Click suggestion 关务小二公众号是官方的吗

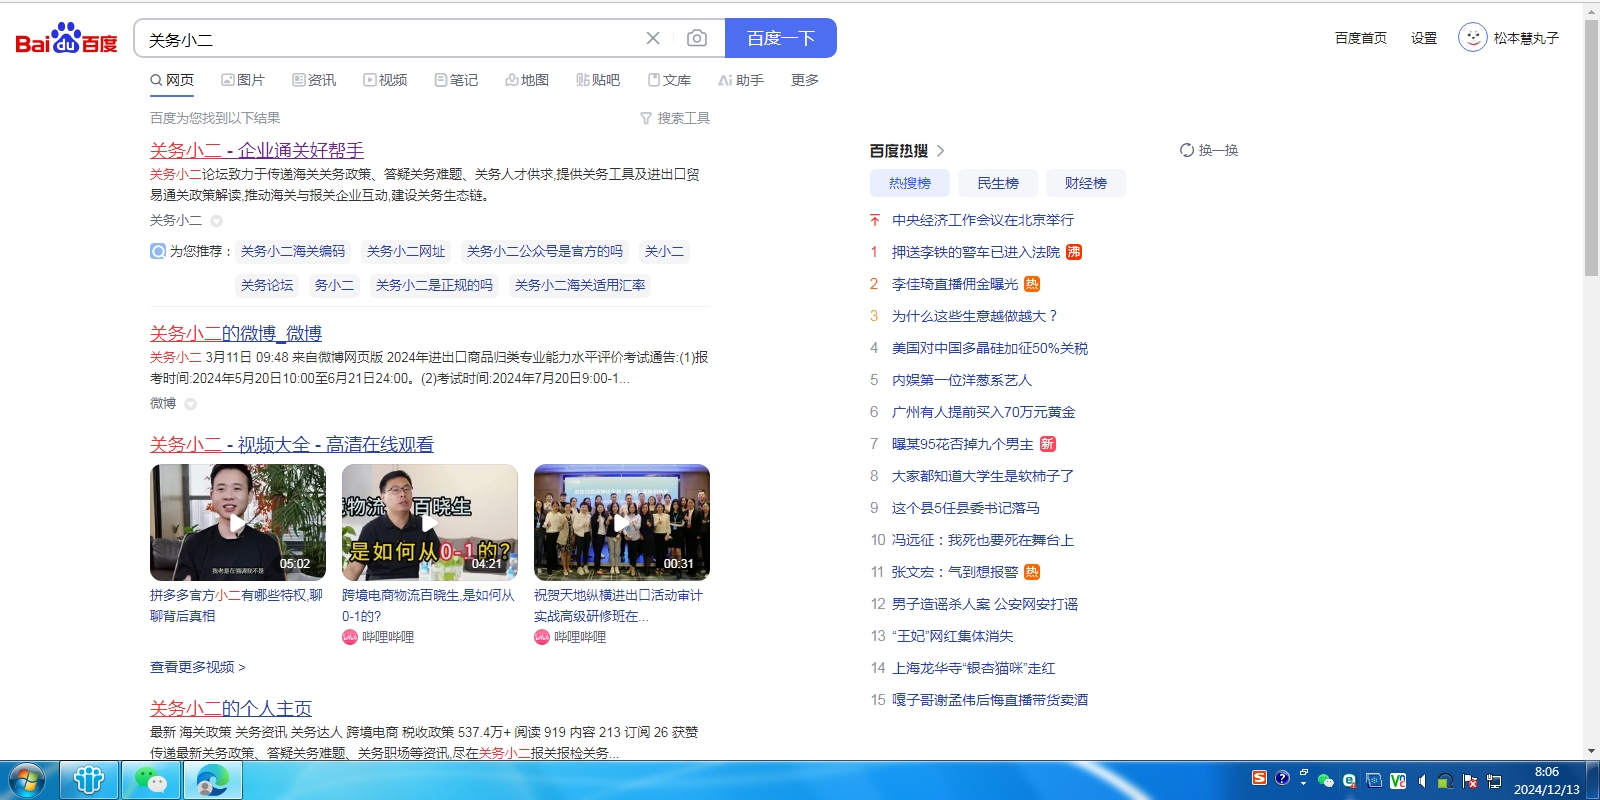[x=545, y=251]
